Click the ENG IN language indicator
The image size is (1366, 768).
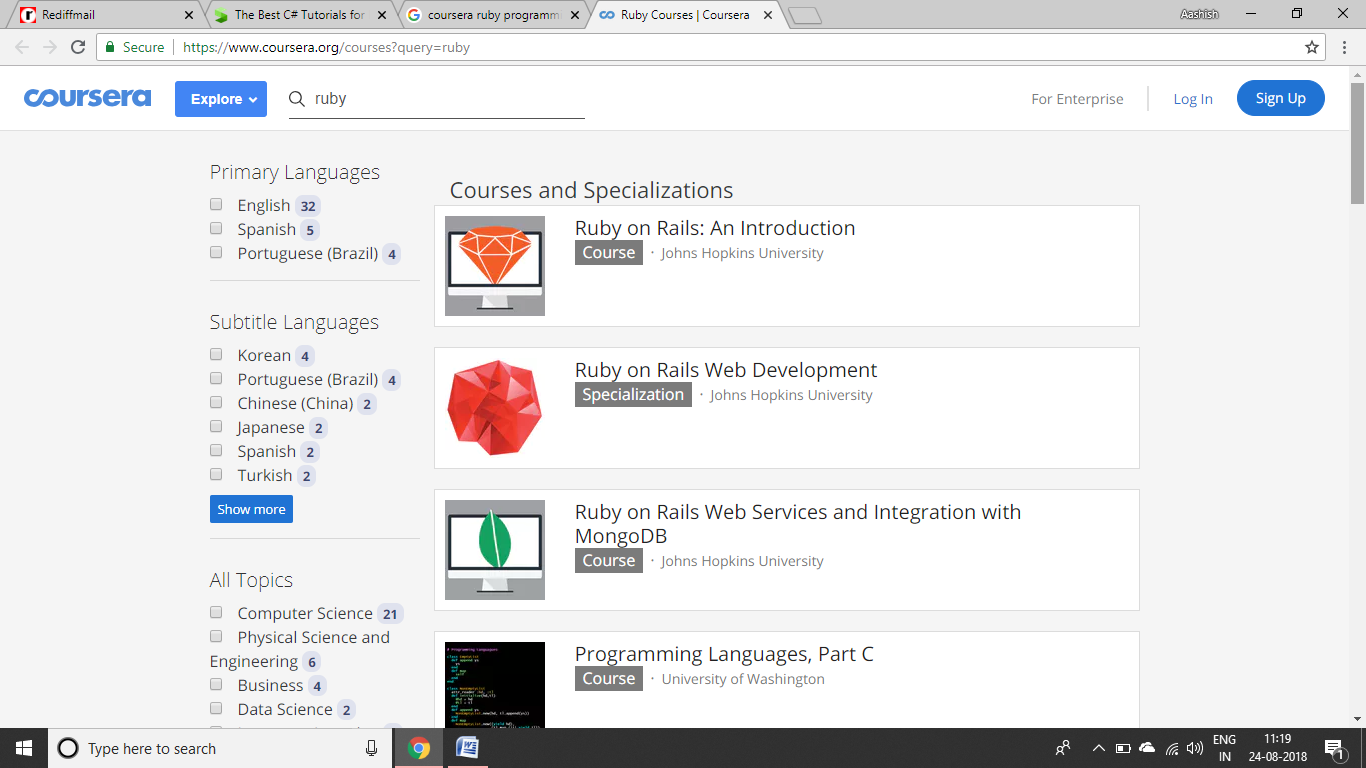1224,748
